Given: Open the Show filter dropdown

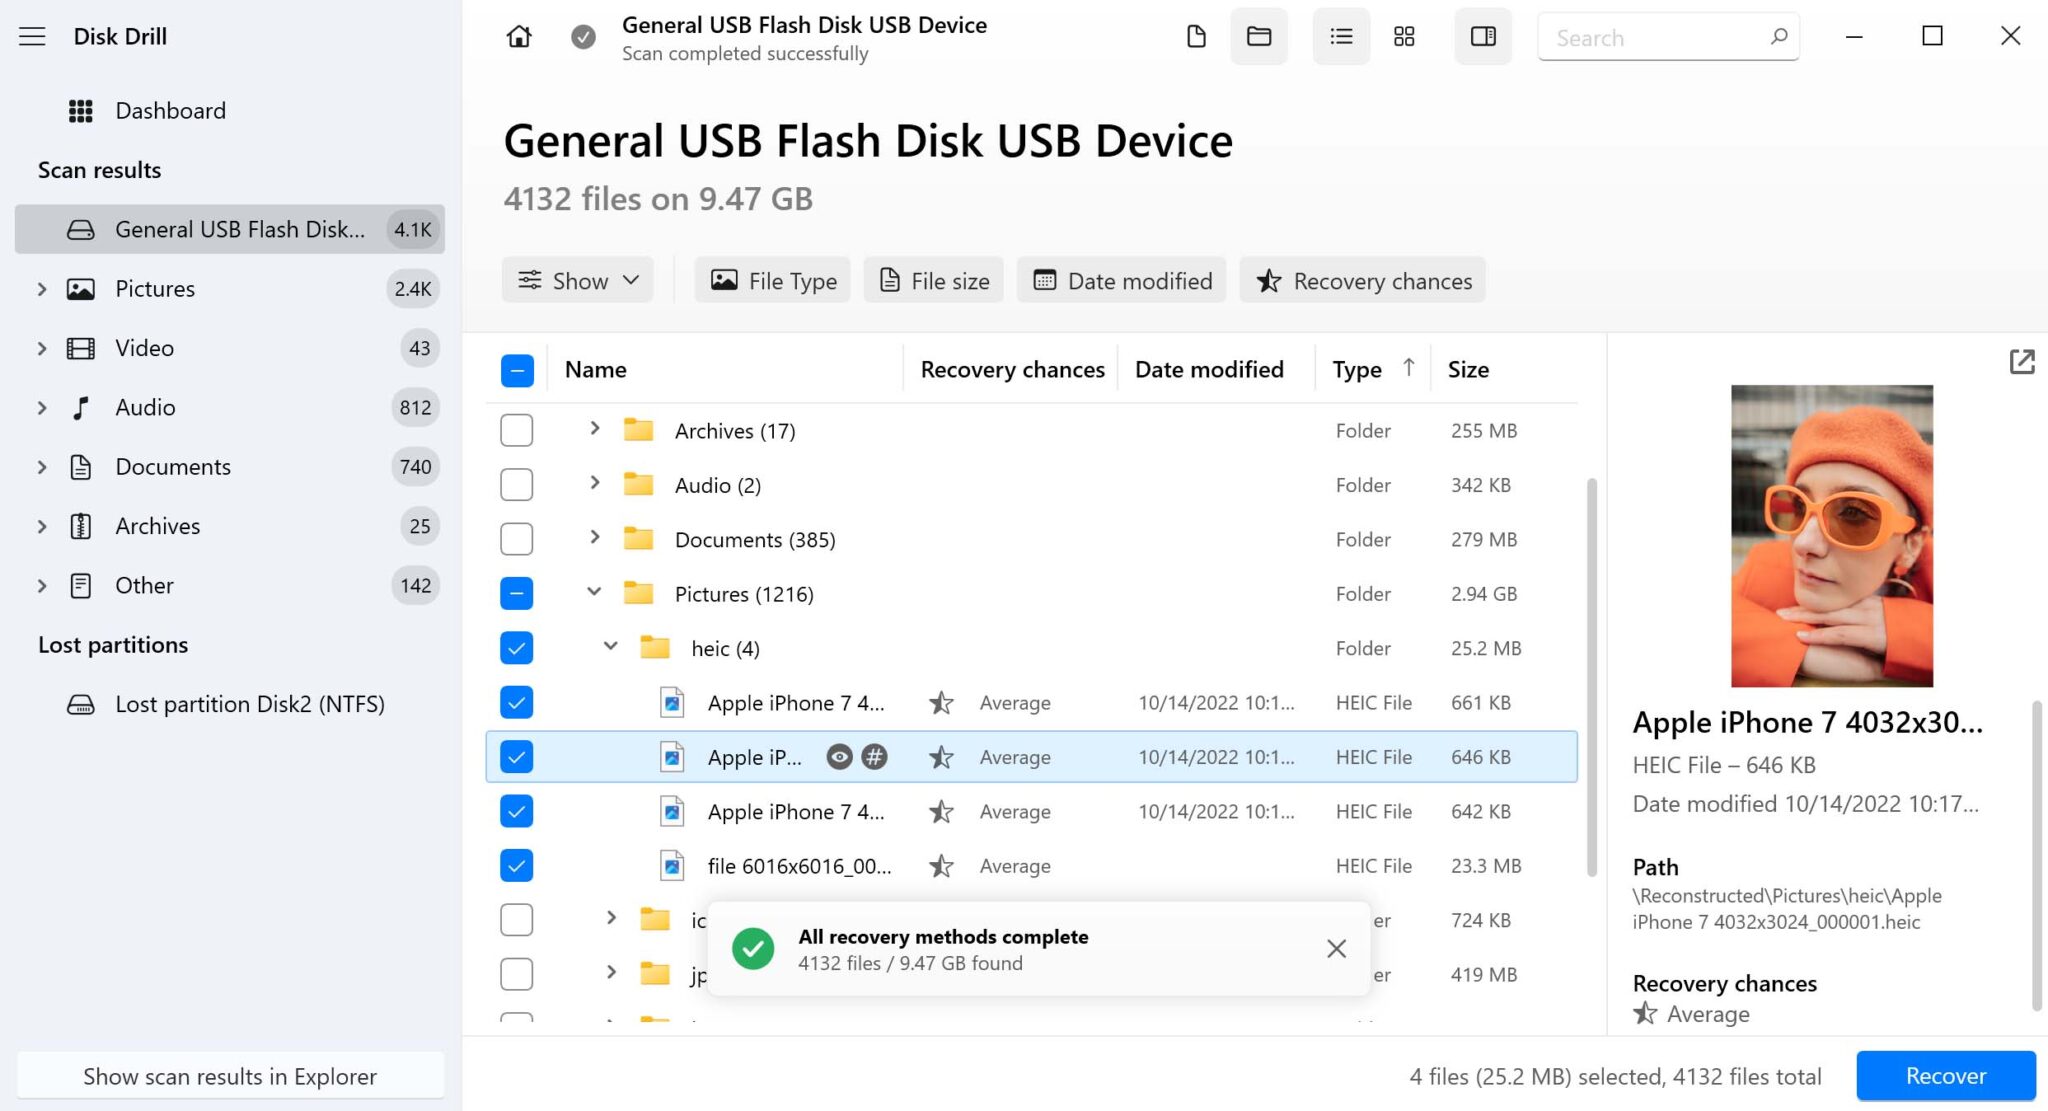Looking at the screenshot, I should click(x=577, y=280).
